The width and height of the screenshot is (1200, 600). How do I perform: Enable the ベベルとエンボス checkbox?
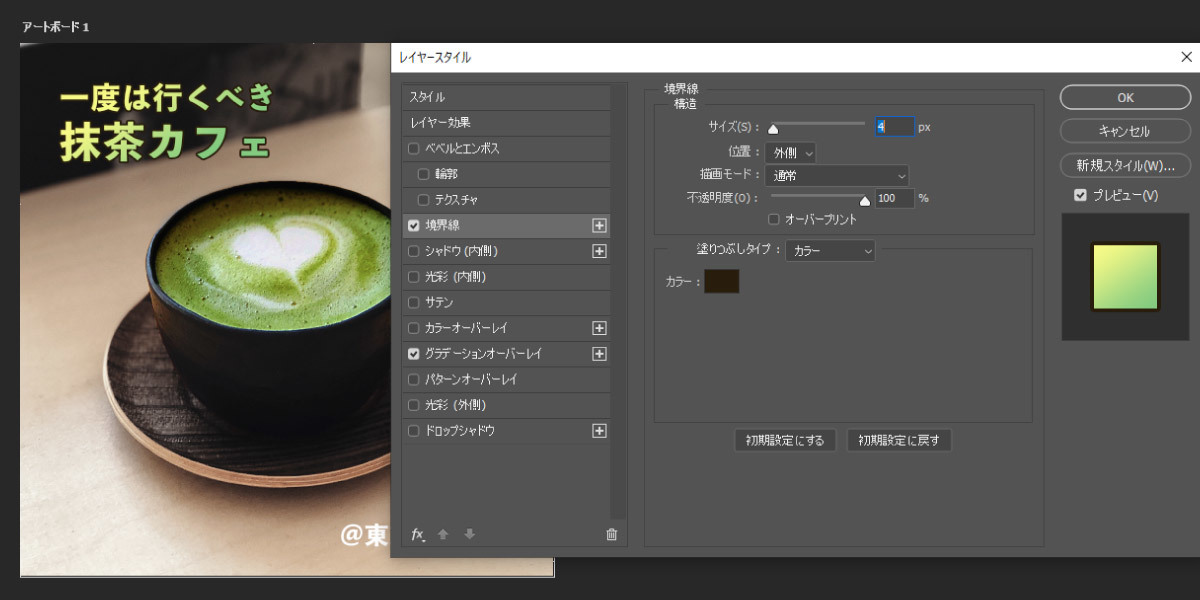click(414, 149)
